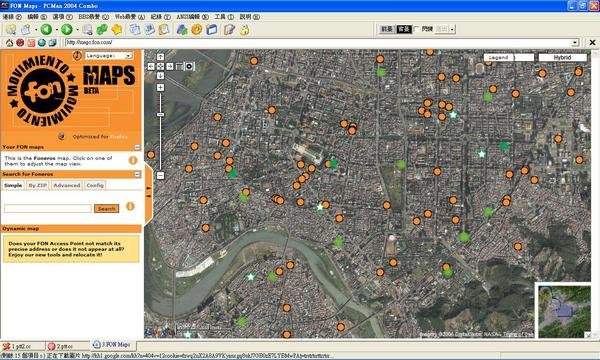The image size is (600, 360).
Task: Click the blue folder window toolbar icon
Action: 212,29
